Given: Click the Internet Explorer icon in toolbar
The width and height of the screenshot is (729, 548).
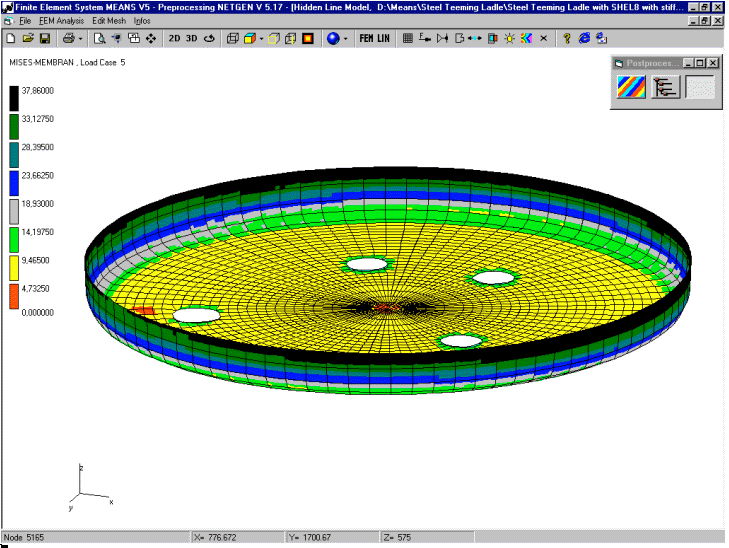Looking at the screenshot, I should [584, 39].
